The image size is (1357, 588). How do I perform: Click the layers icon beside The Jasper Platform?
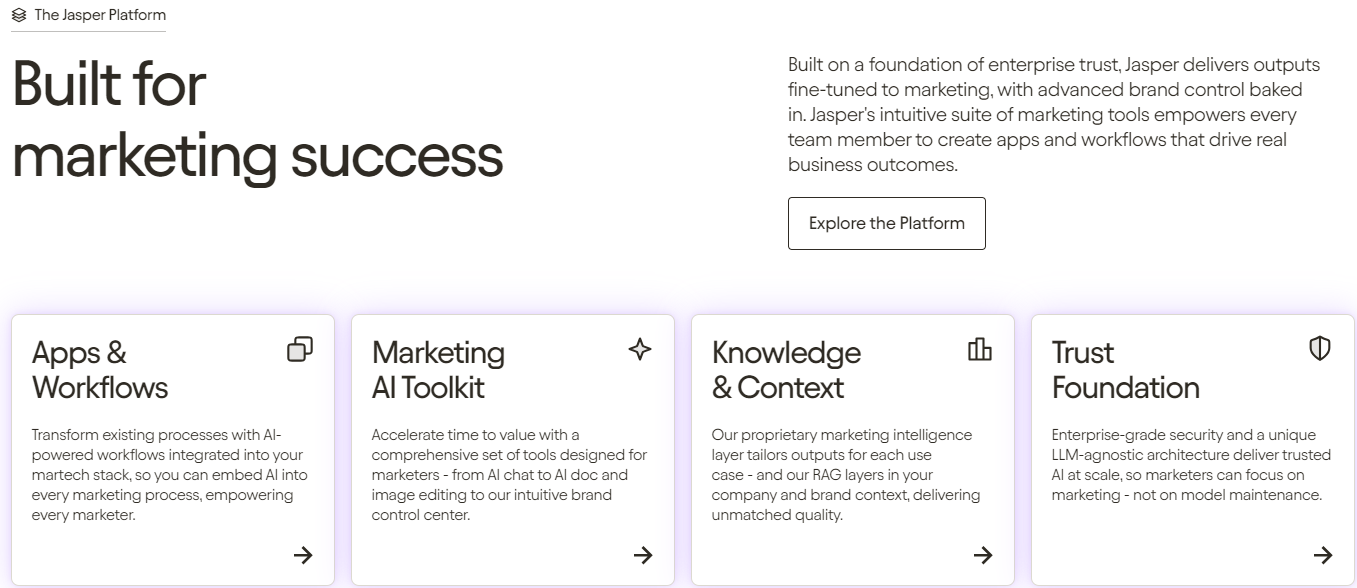click(x=19, y=15)
